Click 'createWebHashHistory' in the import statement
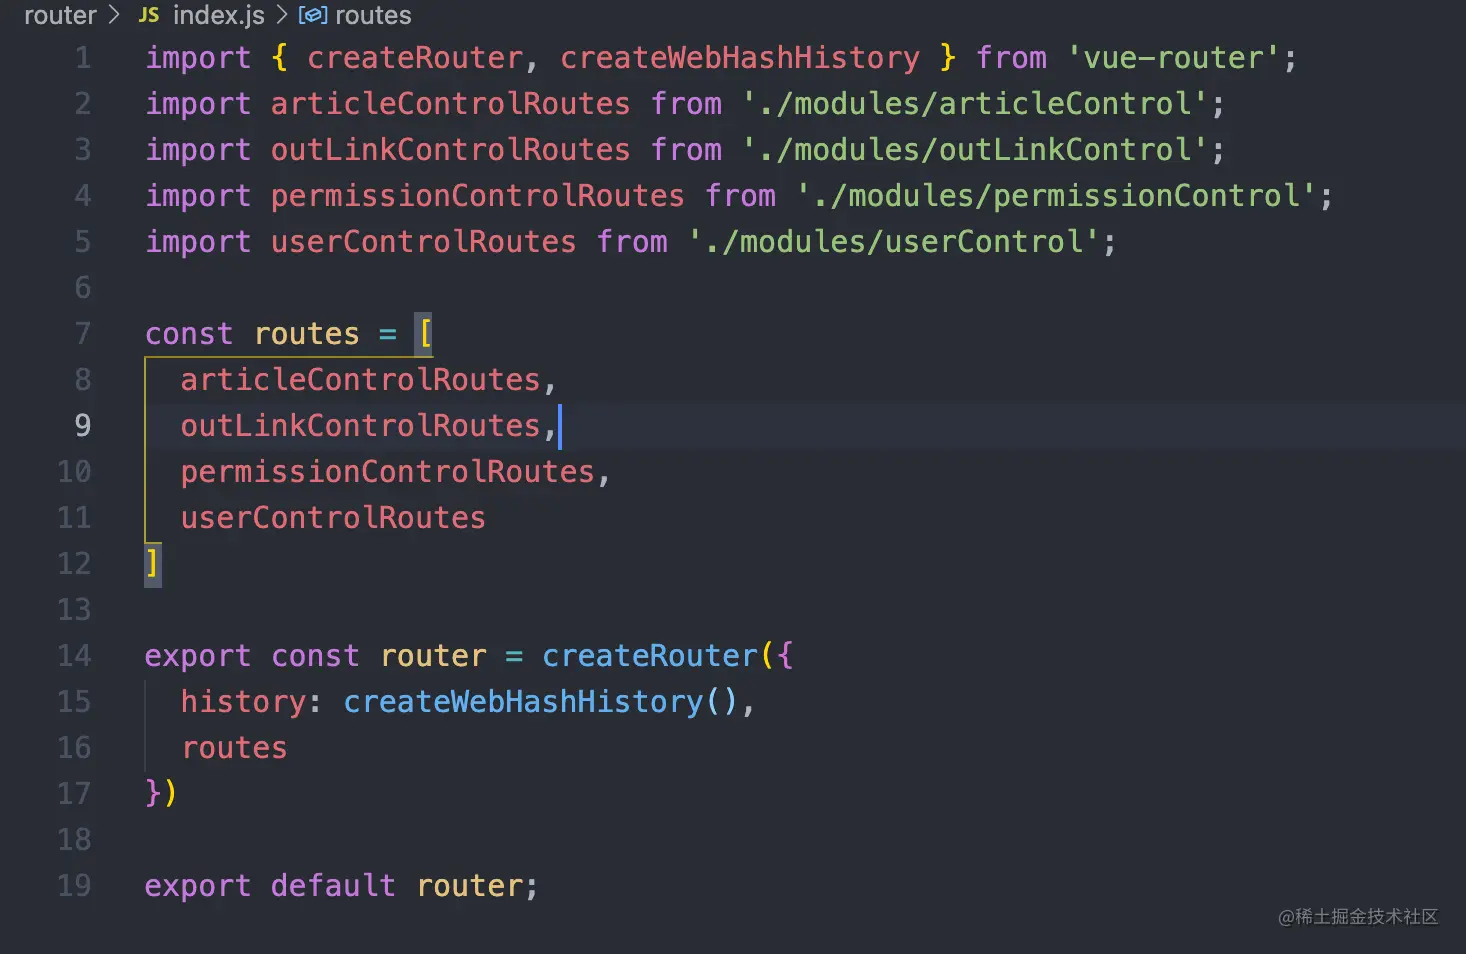The width and height of the screenshot is (1466, 954). [740, 58]
